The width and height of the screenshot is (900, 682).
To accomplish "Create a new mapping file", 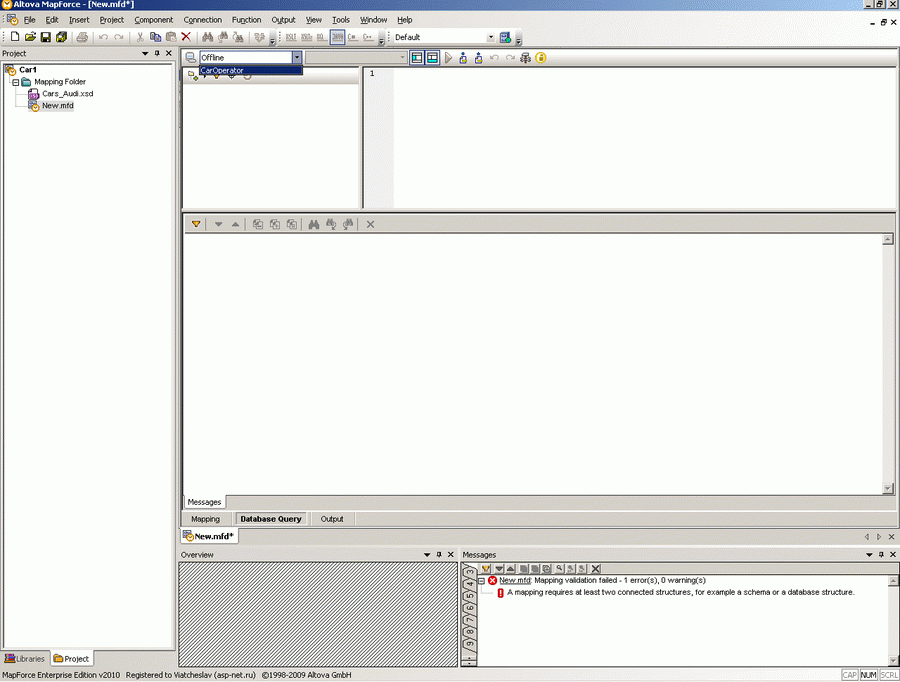I will click(x=15, y=37).
